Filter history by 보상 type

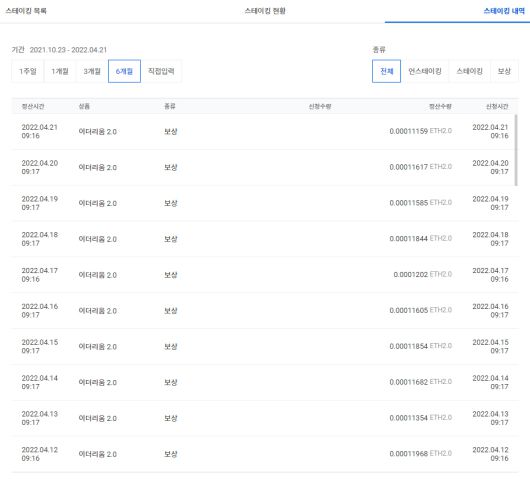504,71
